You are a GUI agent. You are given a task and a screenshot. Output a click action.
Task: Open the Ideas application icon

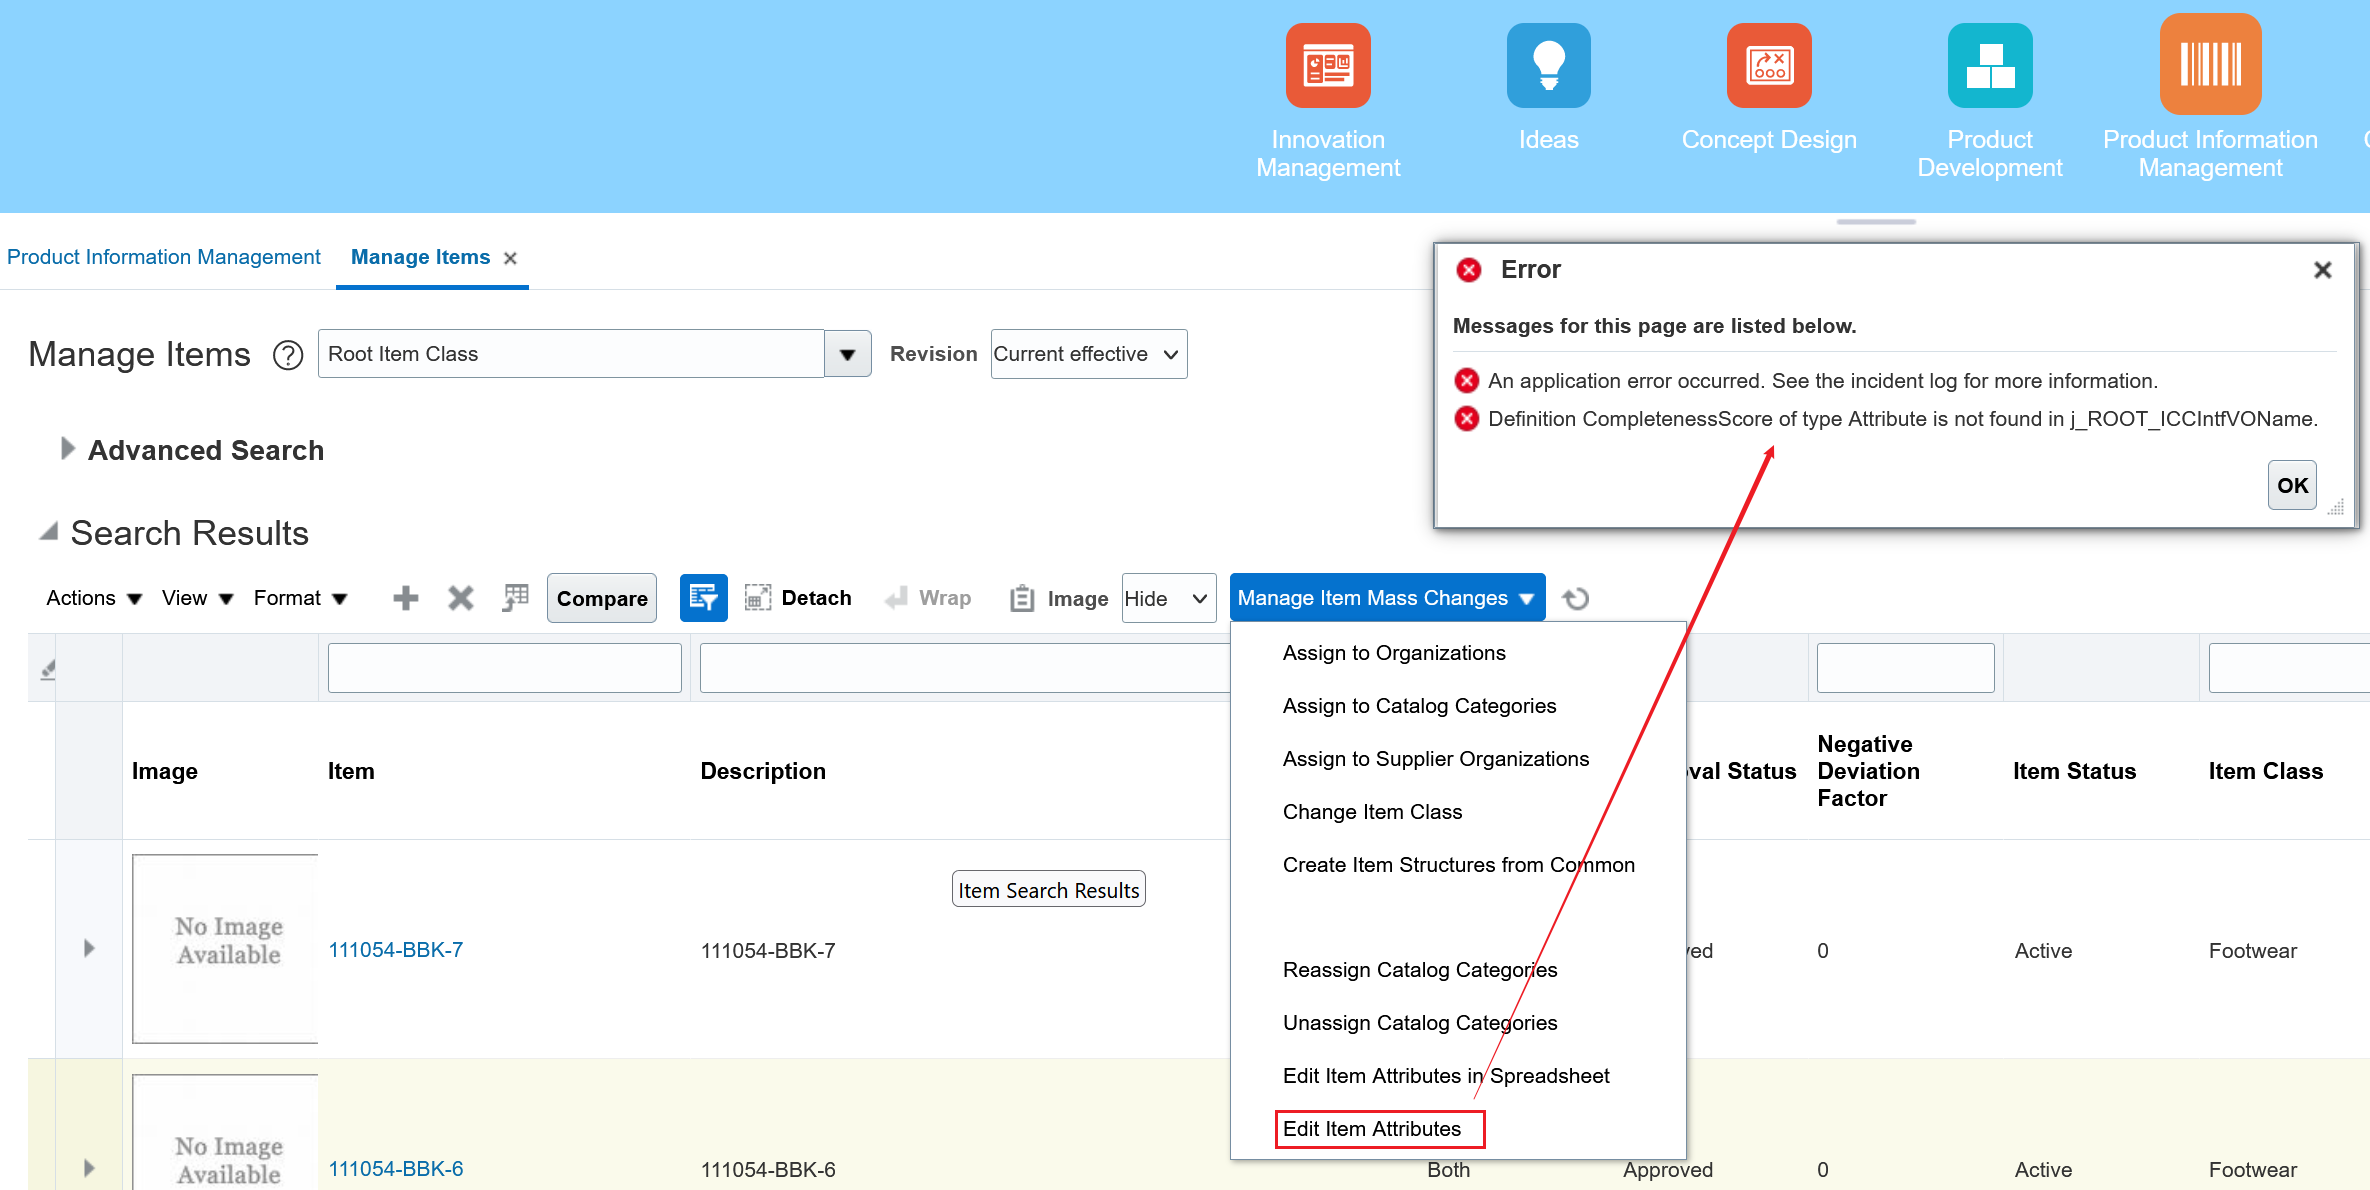coord(1548,65)
